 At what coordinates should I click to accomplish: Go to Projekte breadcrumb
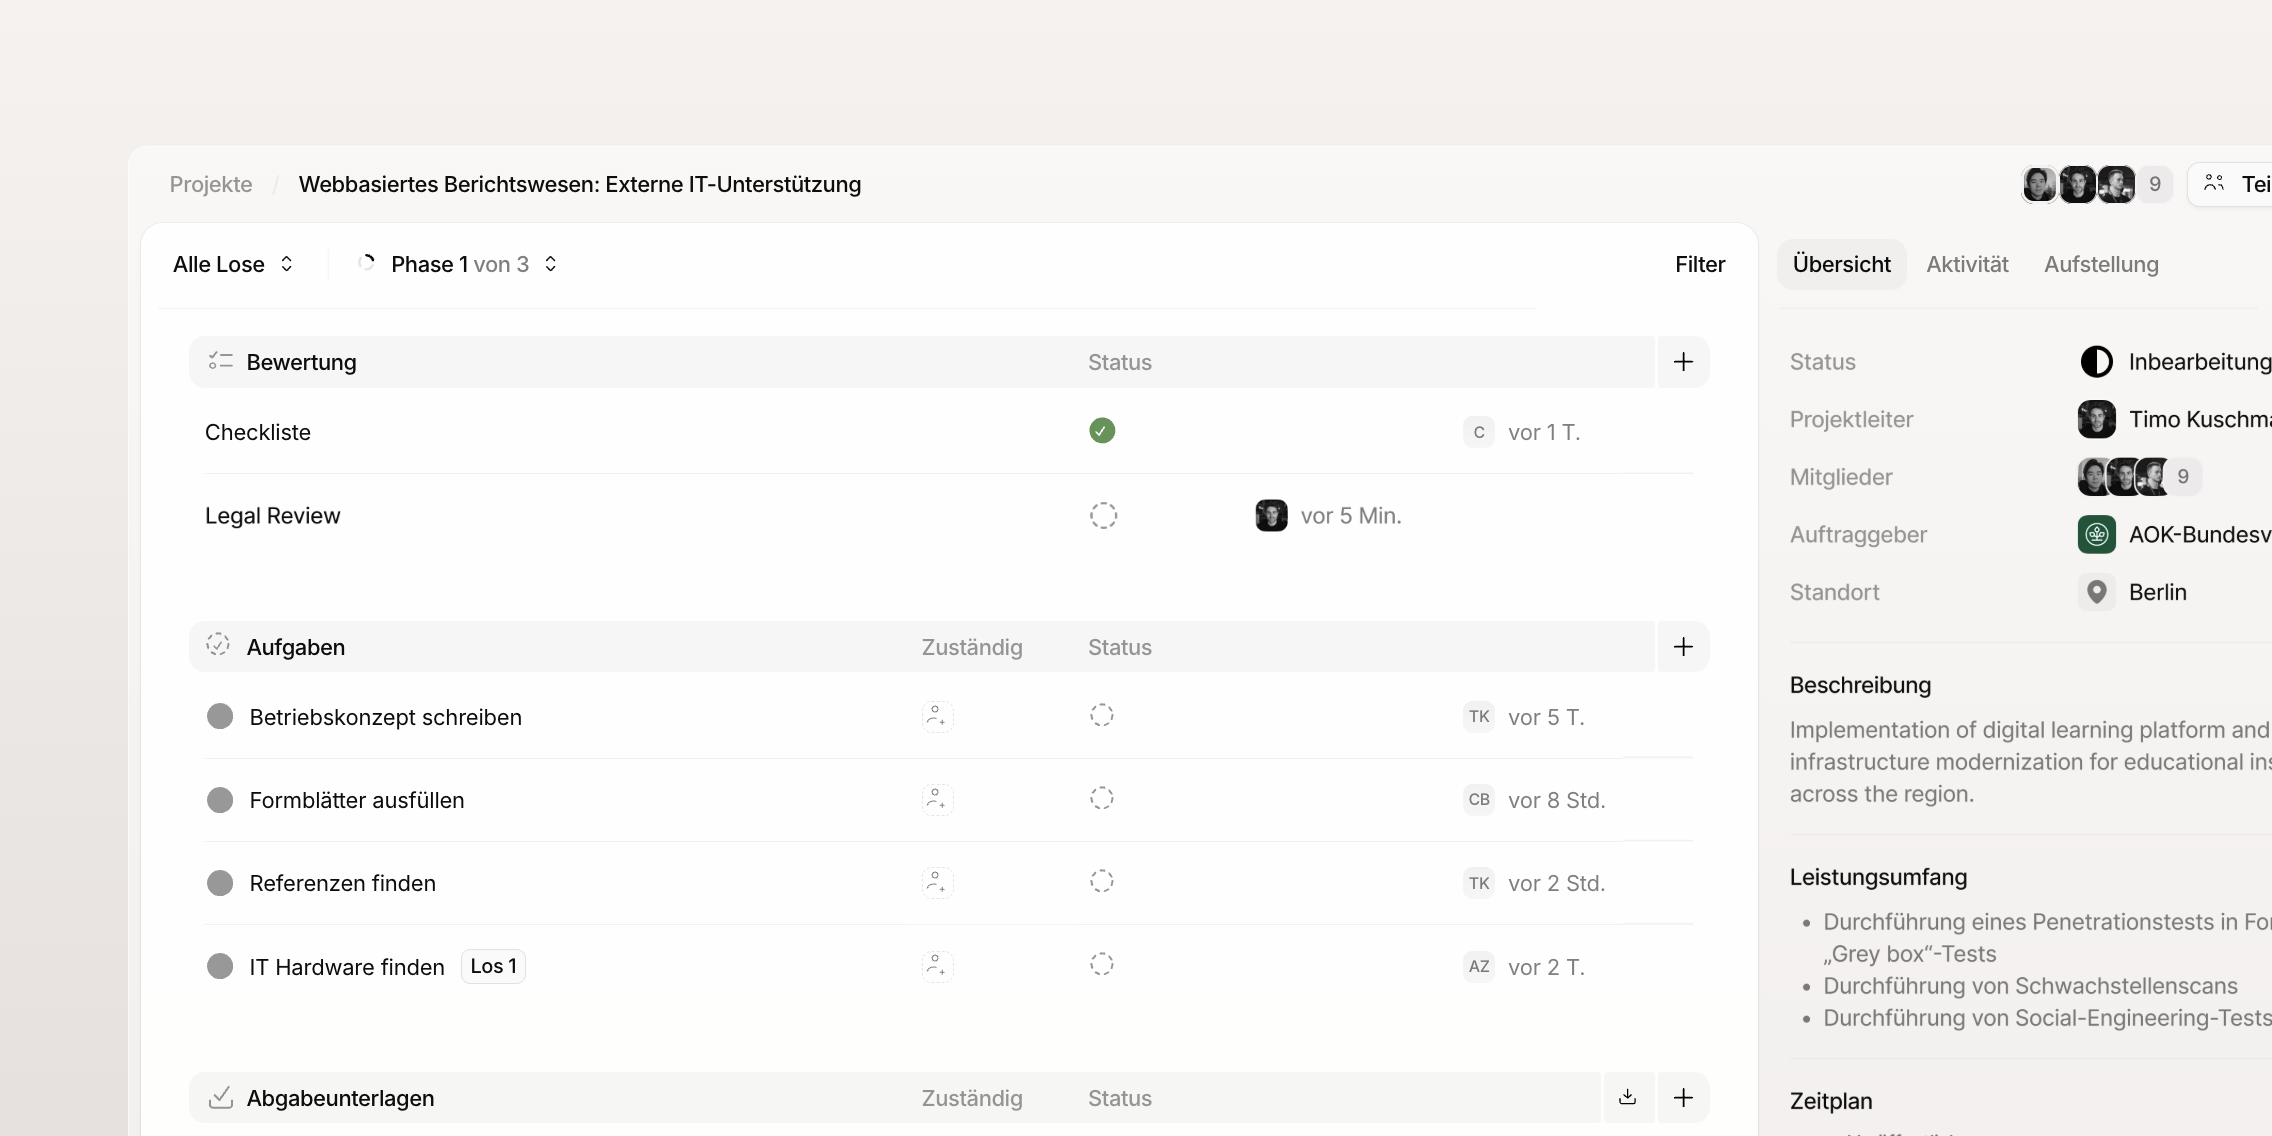click(x=211, y=184)
